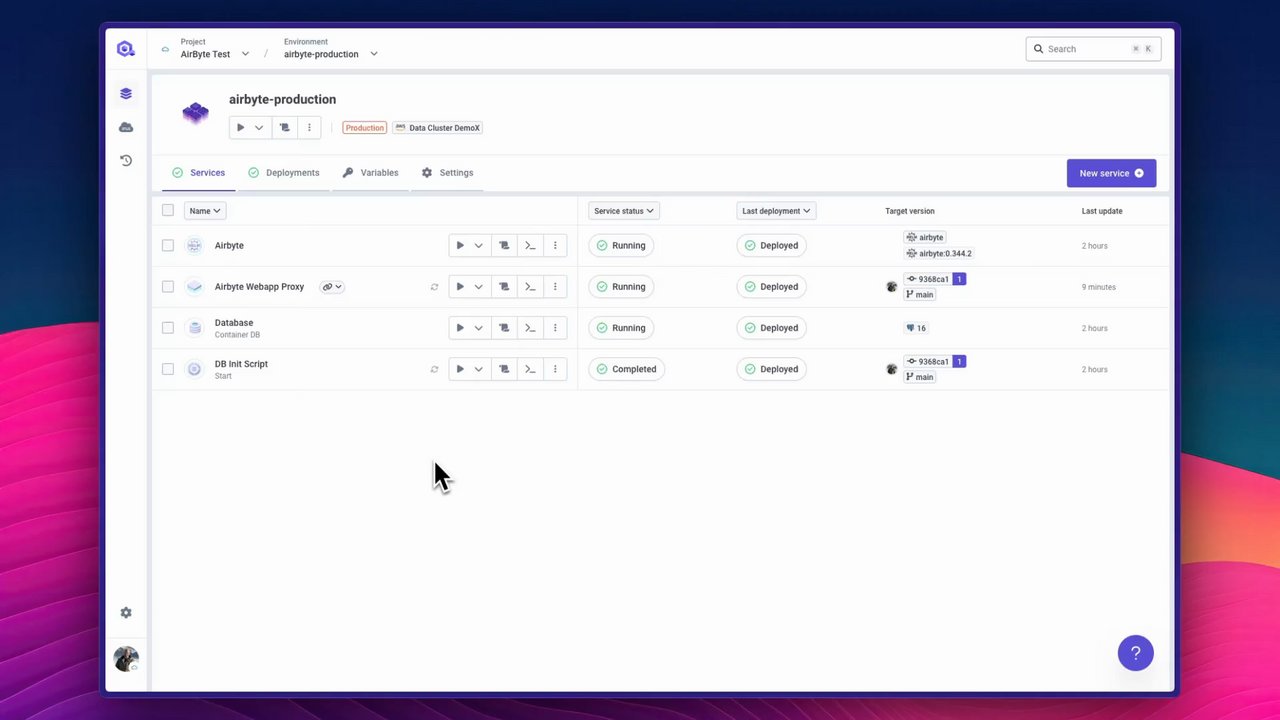Screen dimensions: 1280x720
Task: Open logs icon for airbyte-production environment
Action: point(284,128)
